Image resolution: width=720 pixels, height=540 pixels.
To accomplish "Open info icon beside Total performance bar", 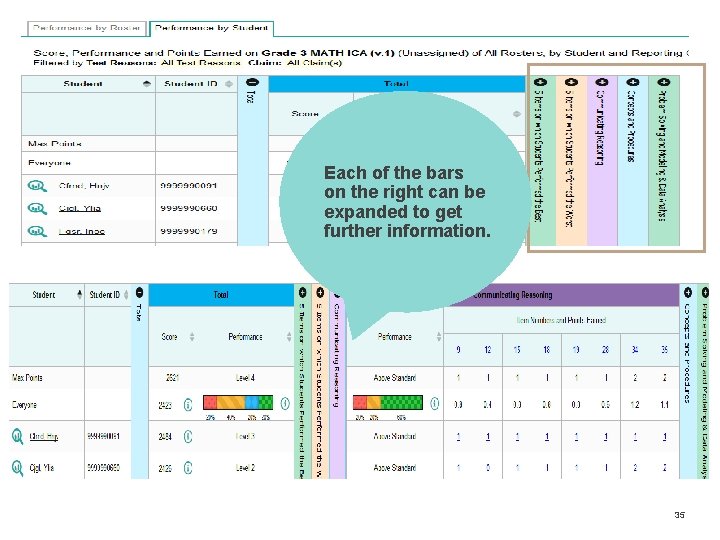I will tap(285, 404).
